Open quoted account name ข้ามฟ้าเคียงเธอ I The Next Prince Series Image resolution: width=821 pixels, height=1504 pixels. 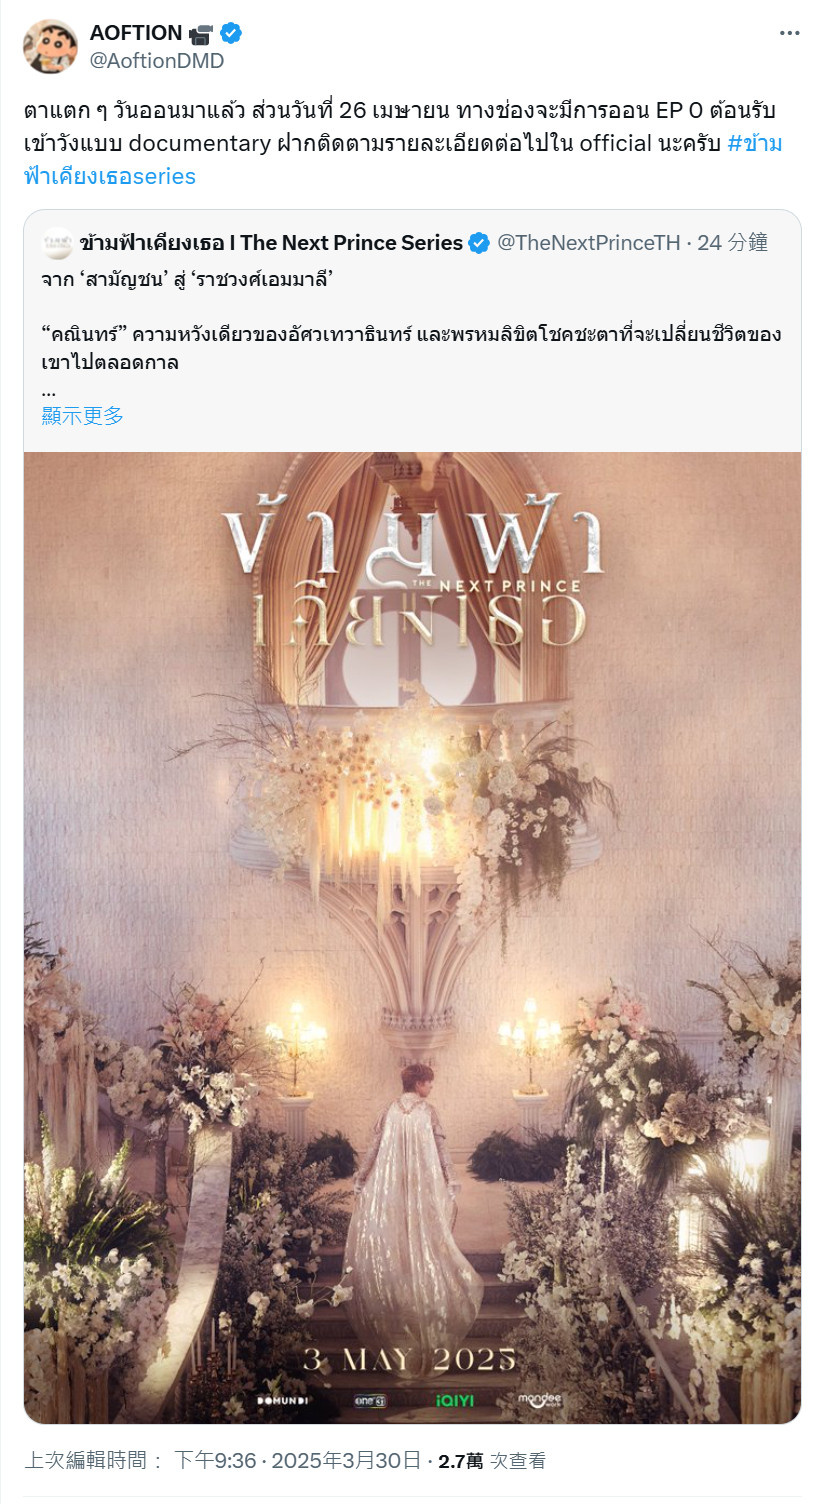pos(271,243)
